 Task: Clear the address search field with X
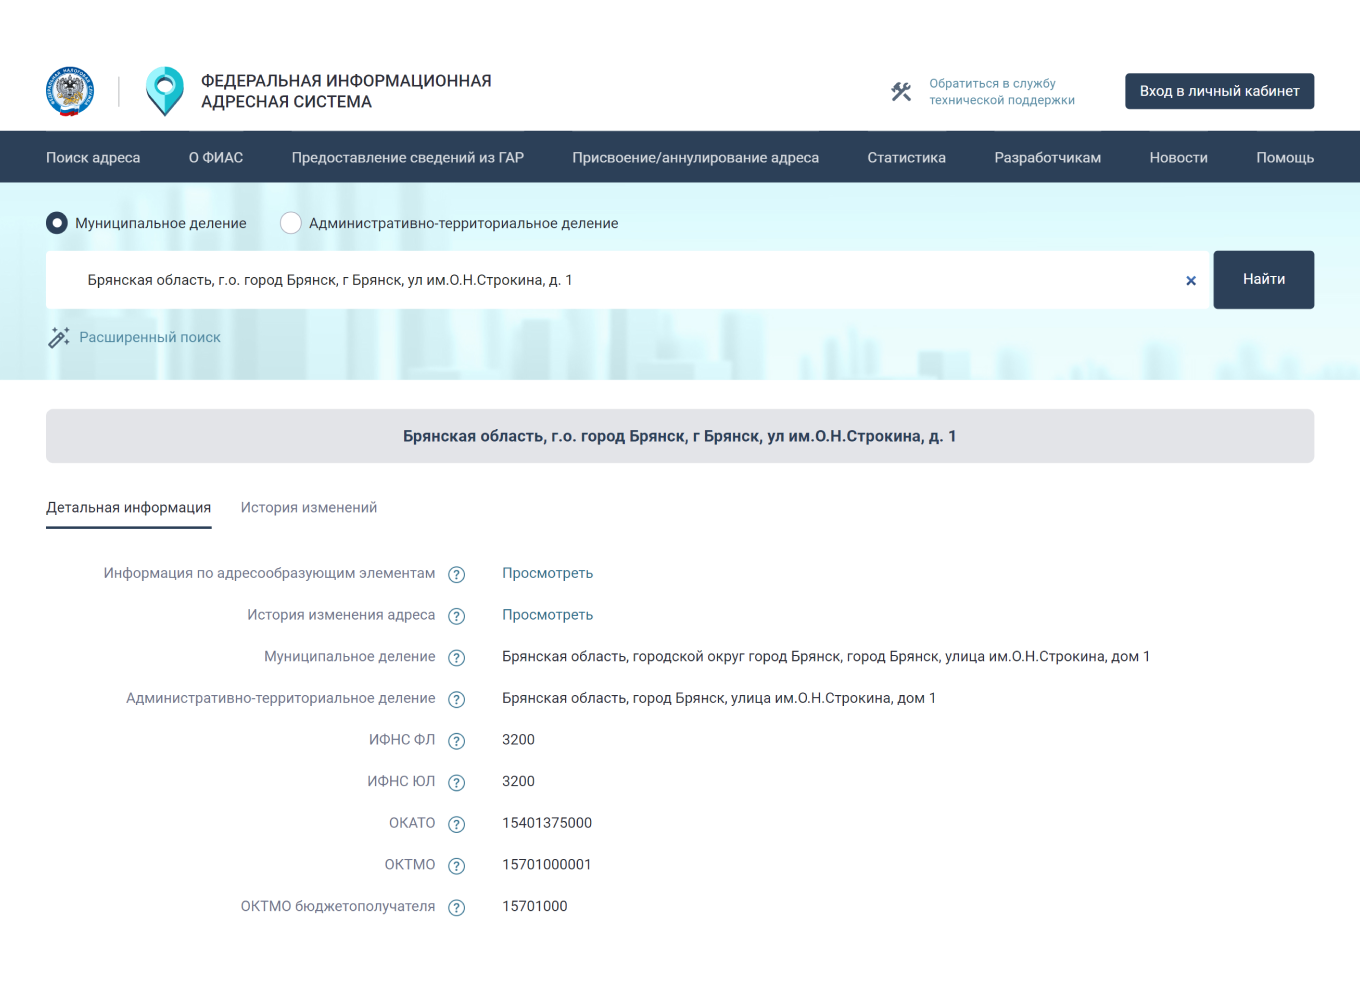point(1190,281)
